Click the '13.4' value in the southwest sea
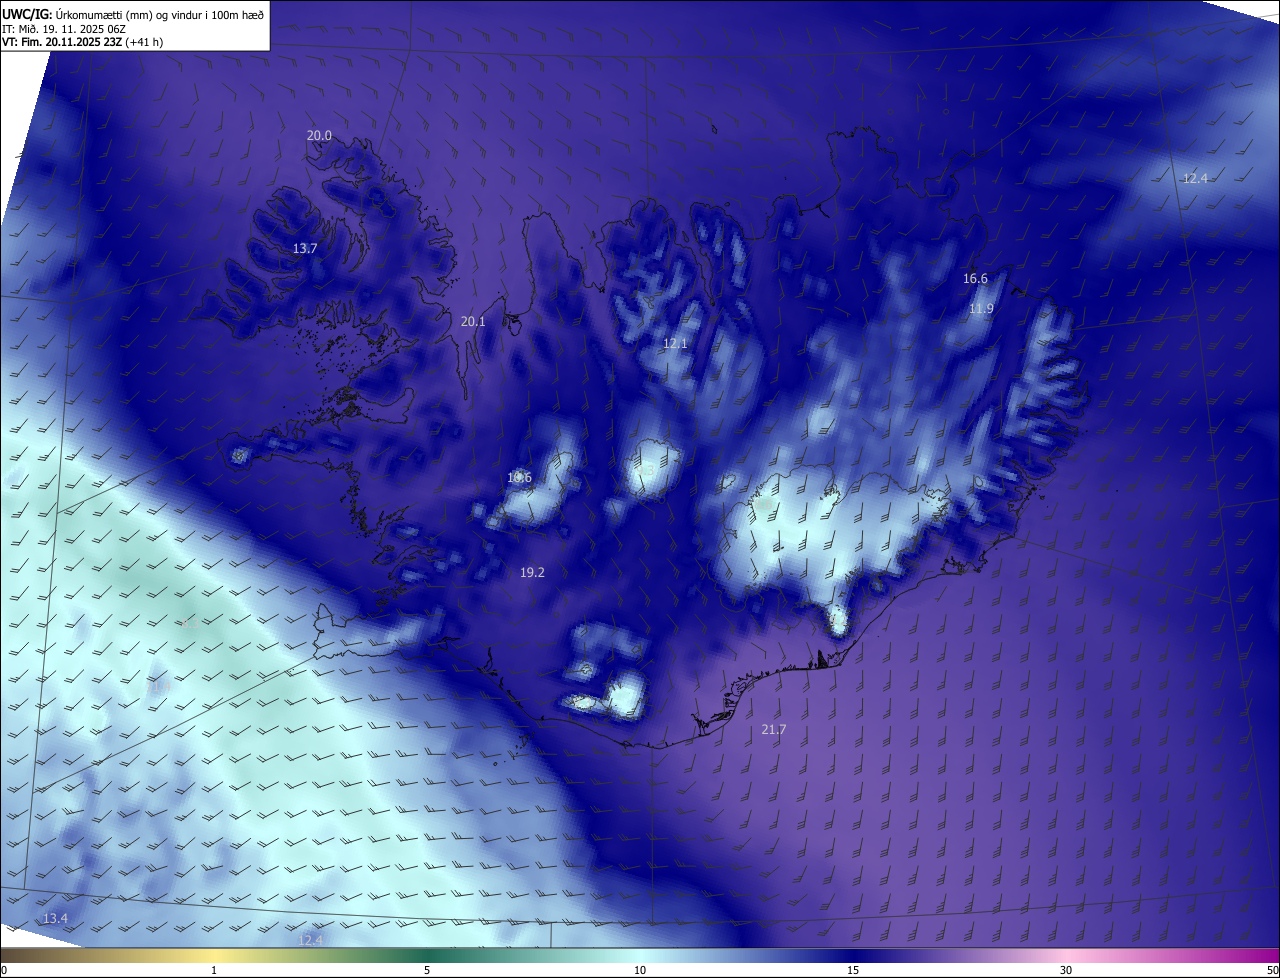 55,918
